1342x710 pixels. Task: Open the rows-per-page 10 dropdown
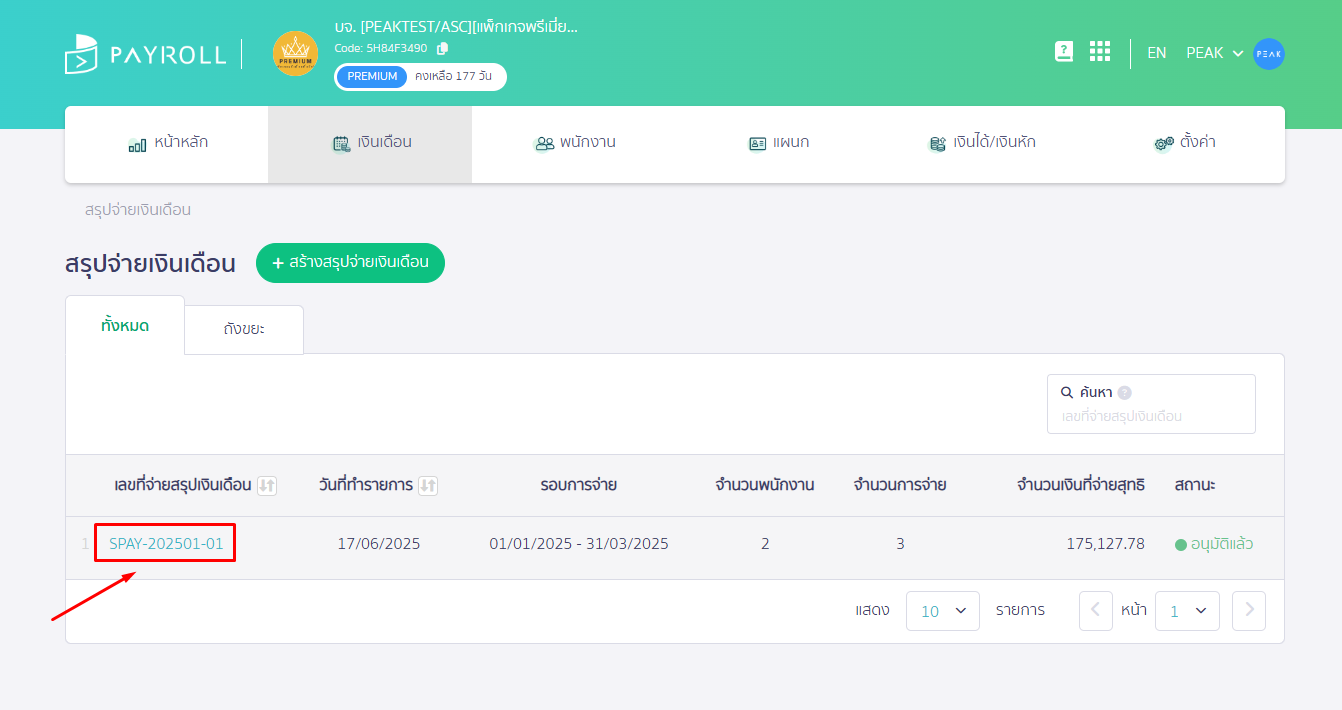pos(943,611)
